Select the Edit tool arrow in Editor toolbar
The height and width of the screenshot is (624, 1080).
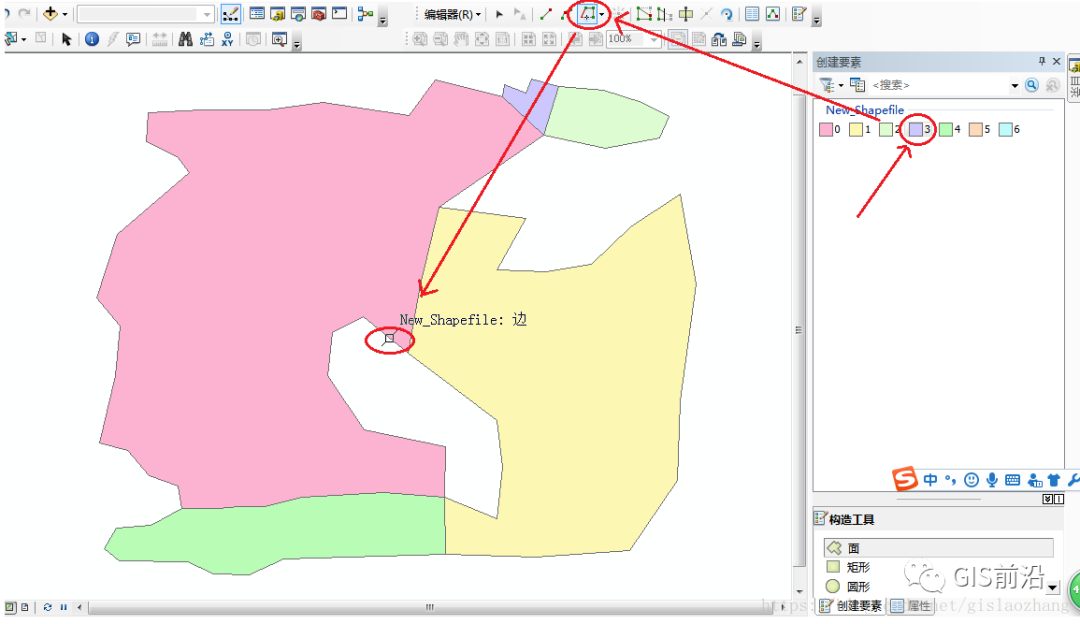click(499, 15)
